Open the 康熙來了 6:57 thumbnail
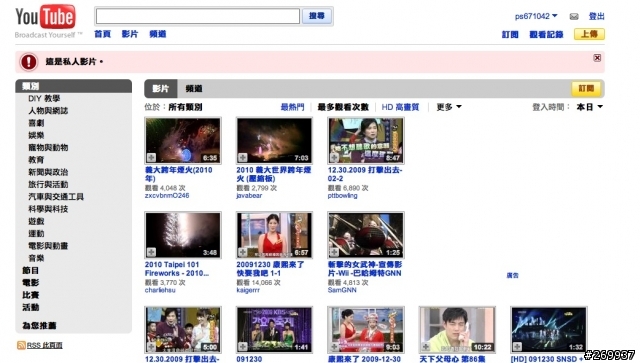 tap(274, 235)
